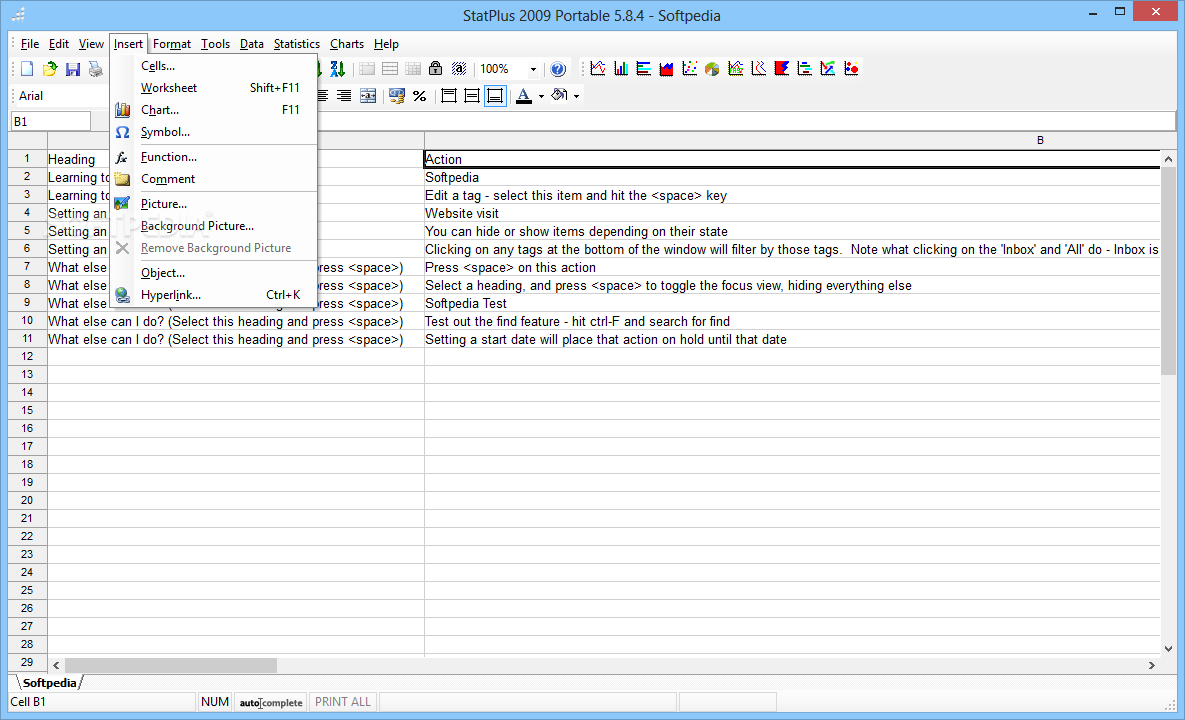
Task: Open the Edit menu
Action: (58, 44)
